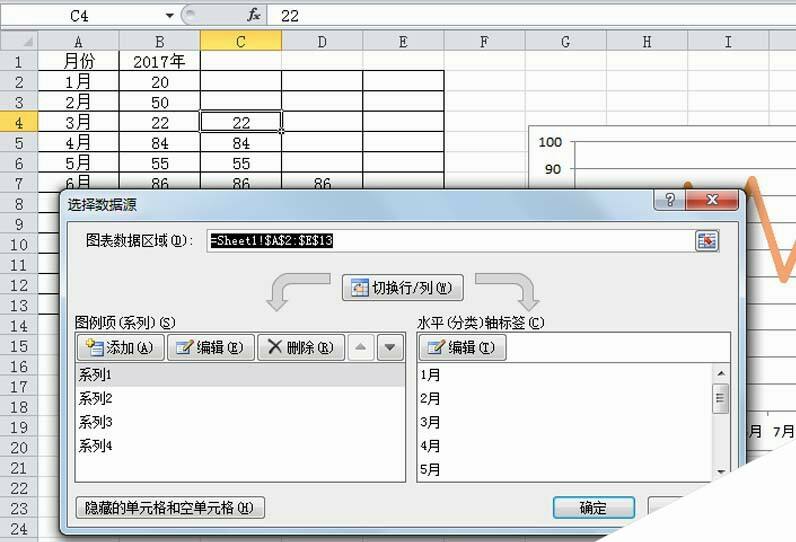This screenshot has width=796, height=542.
Task: Click the orange line series in chart
Action: (x=769, y=233)
